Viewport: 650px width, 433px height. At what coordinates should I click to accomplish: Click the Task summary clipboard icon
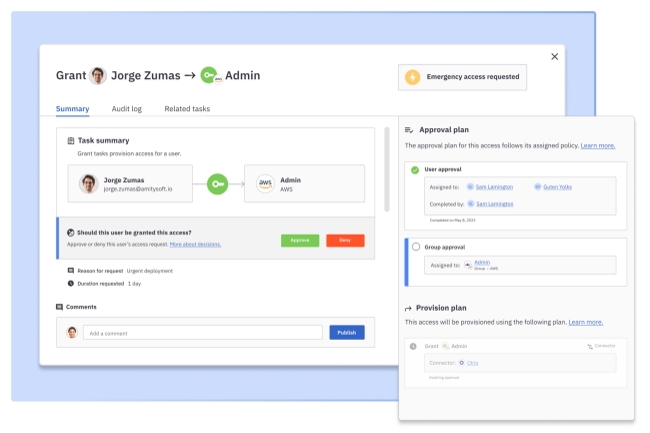click(71, 141)
